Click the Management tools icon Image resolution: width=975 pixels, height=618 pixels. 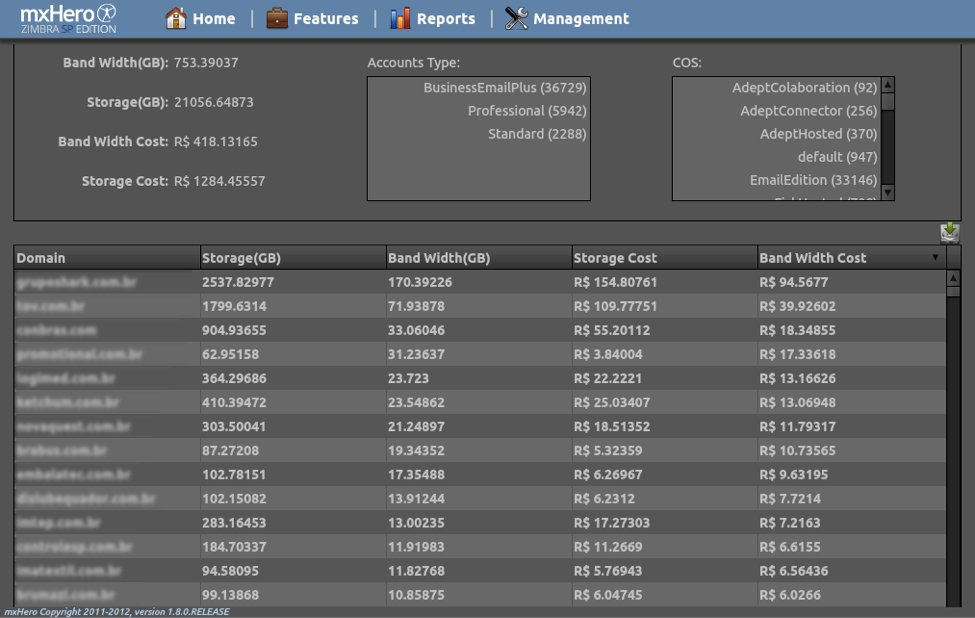(516, 18)
